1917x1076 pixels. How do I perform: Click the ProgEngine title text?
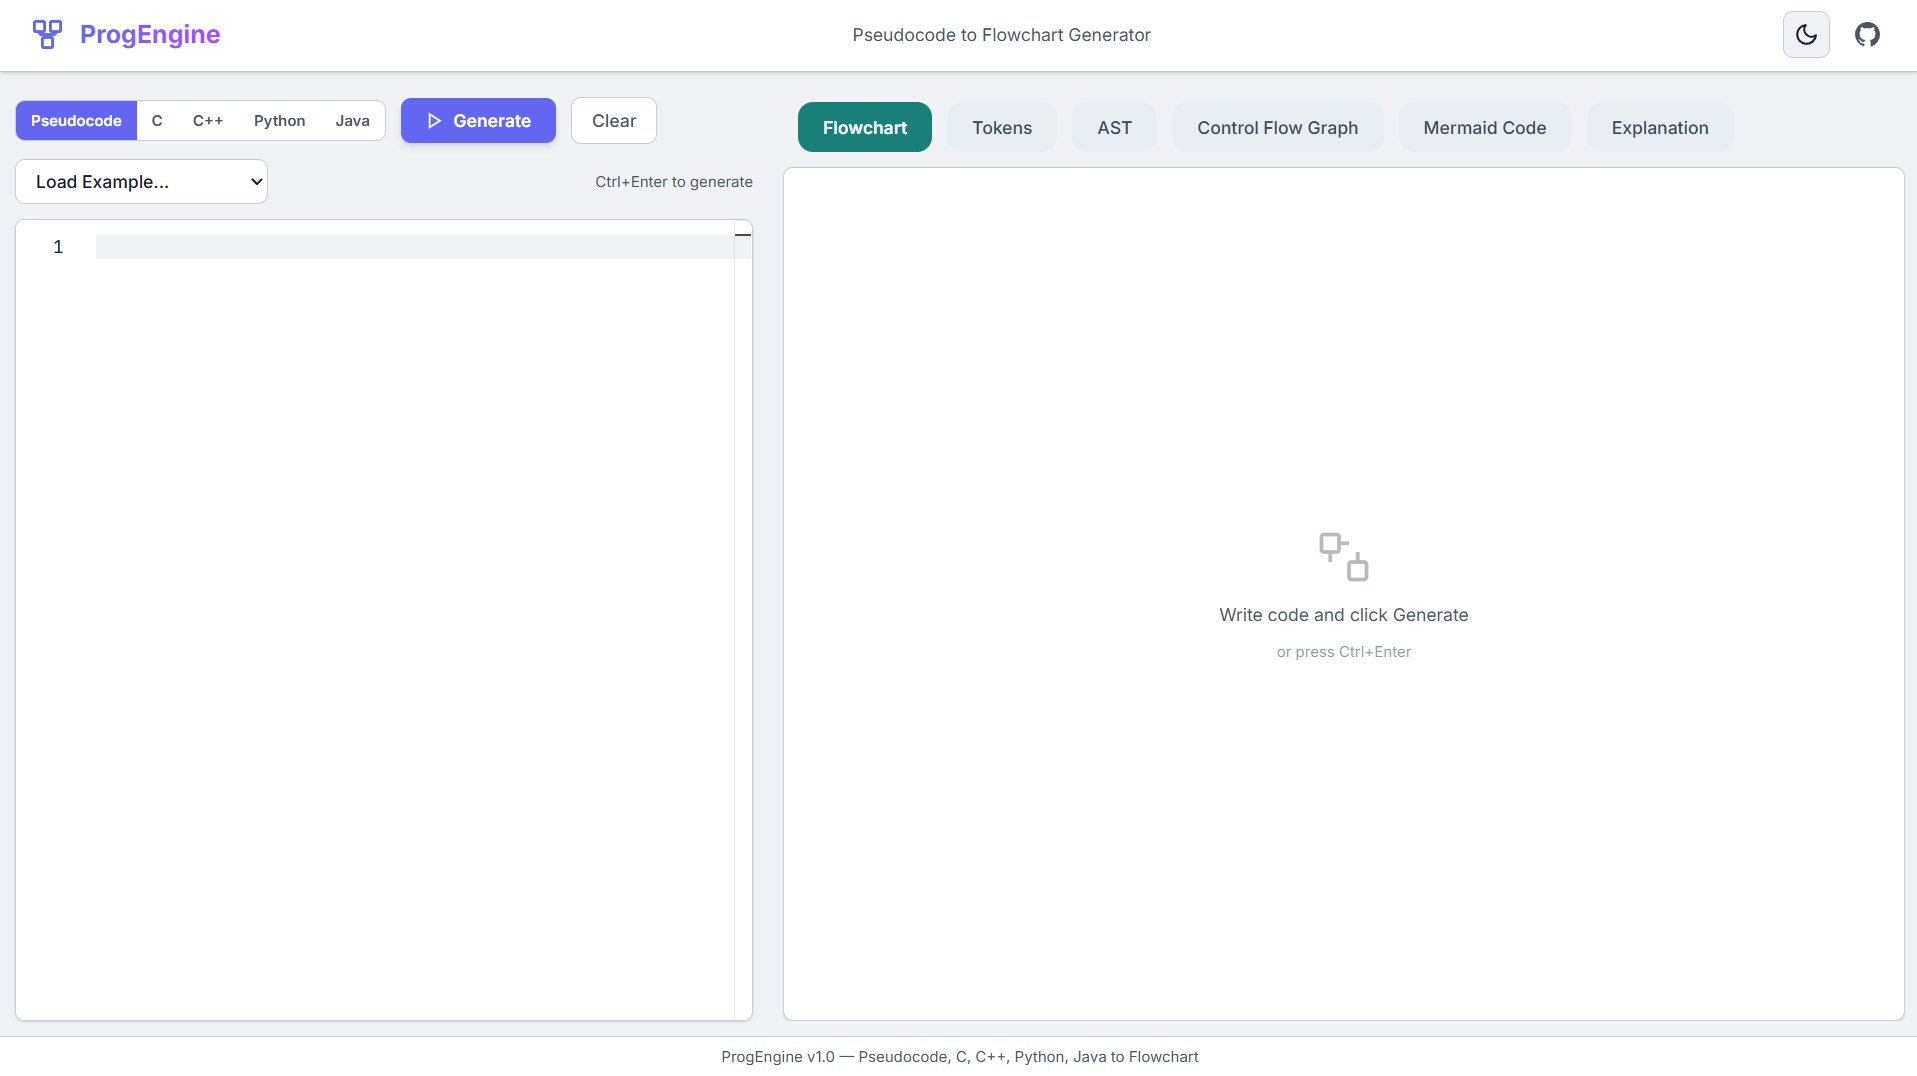[x=150, y=34]
